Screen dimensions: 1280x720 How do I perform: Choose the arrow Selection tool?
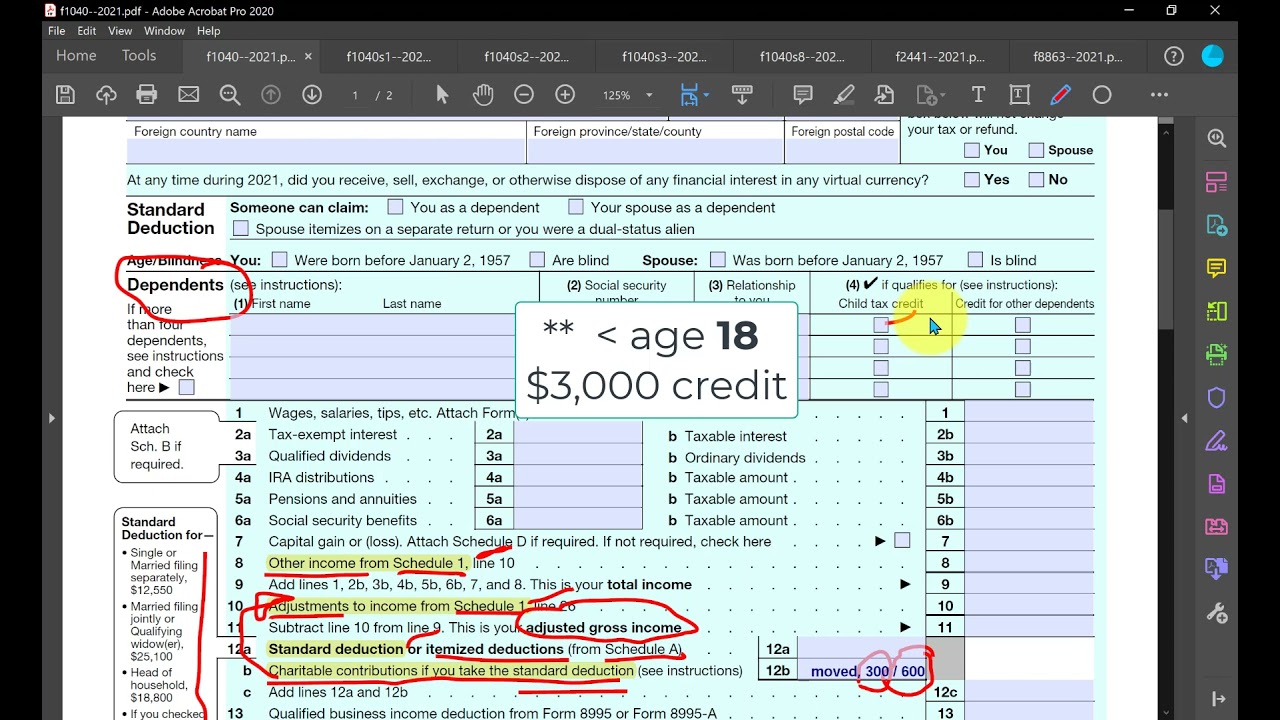pos(442,95)
